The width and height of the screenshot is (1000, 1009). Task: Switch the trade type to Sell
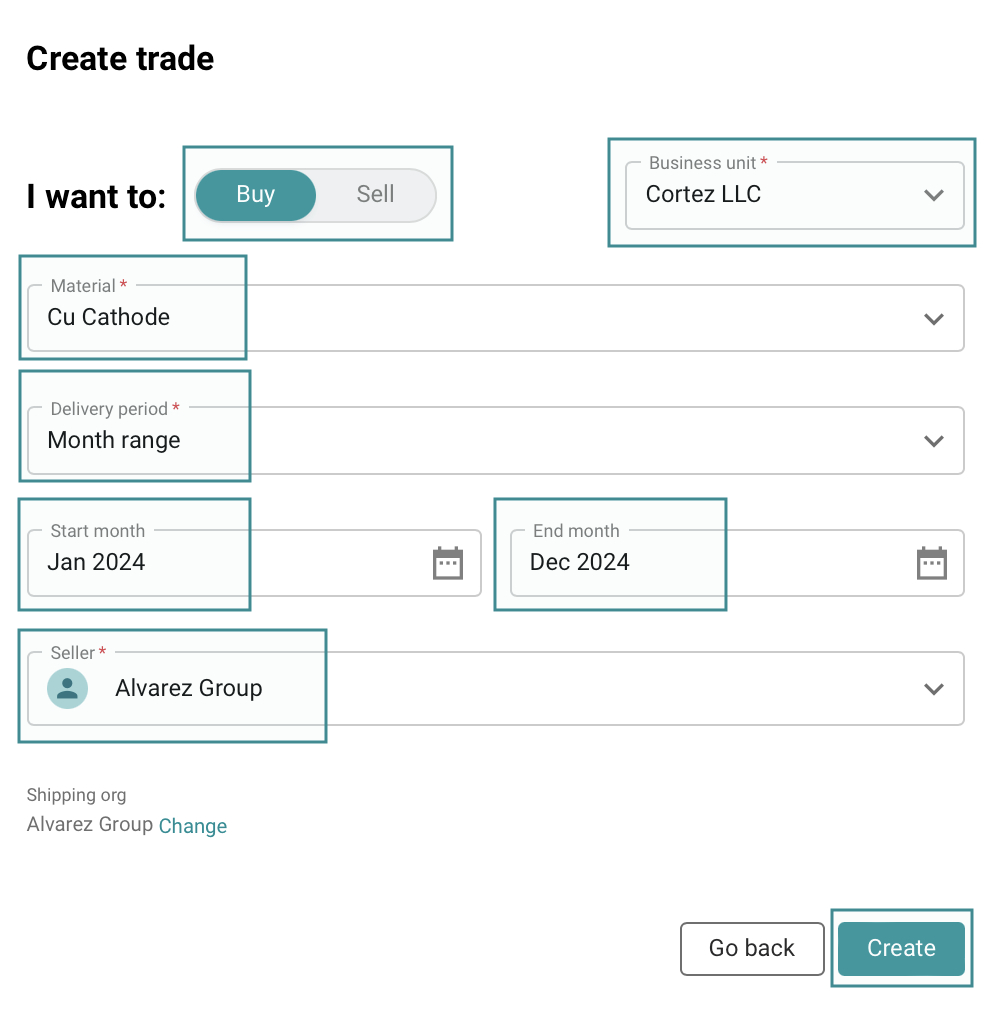375,195
